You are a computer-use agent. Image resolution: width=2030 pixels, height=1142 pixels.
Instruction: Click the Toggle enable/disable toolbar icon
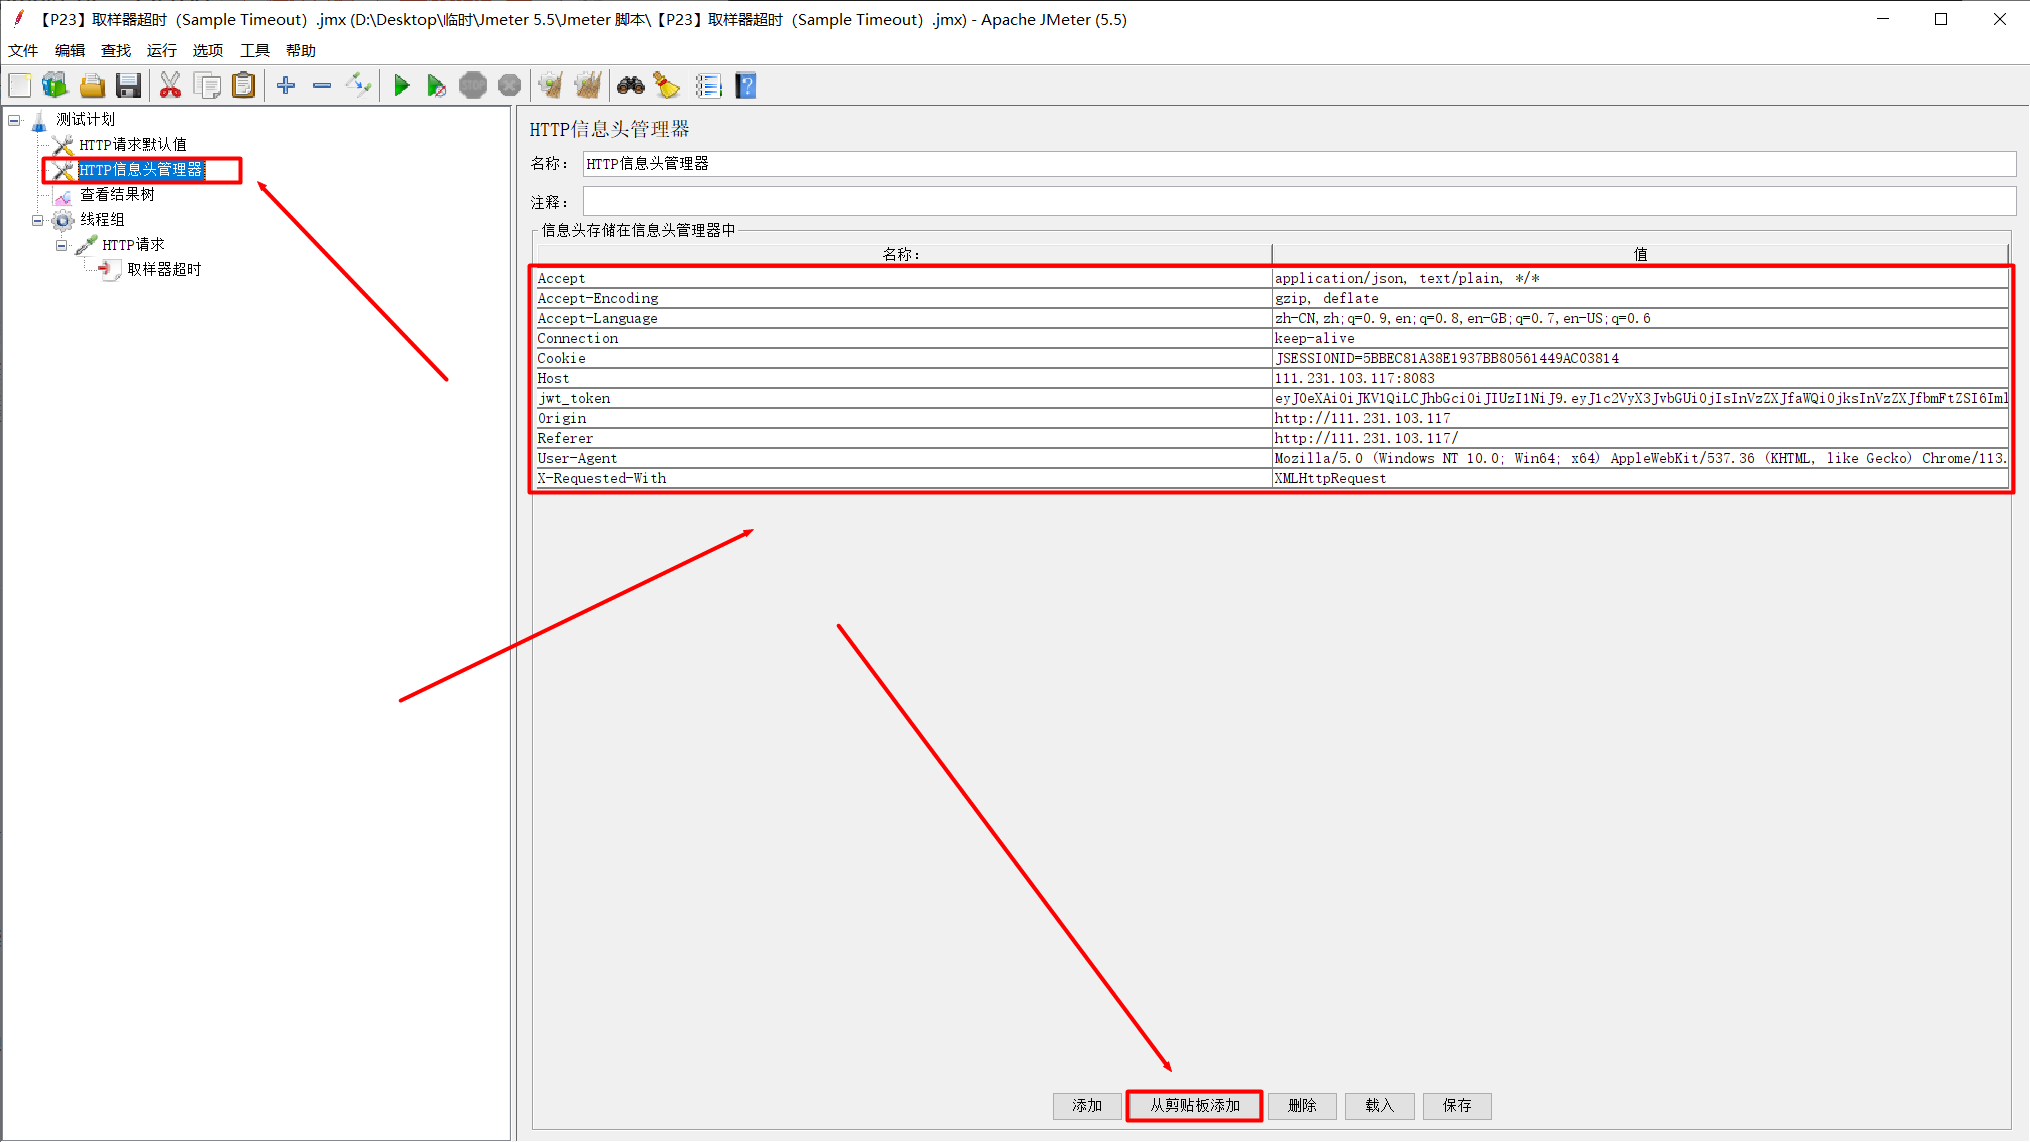358,86
